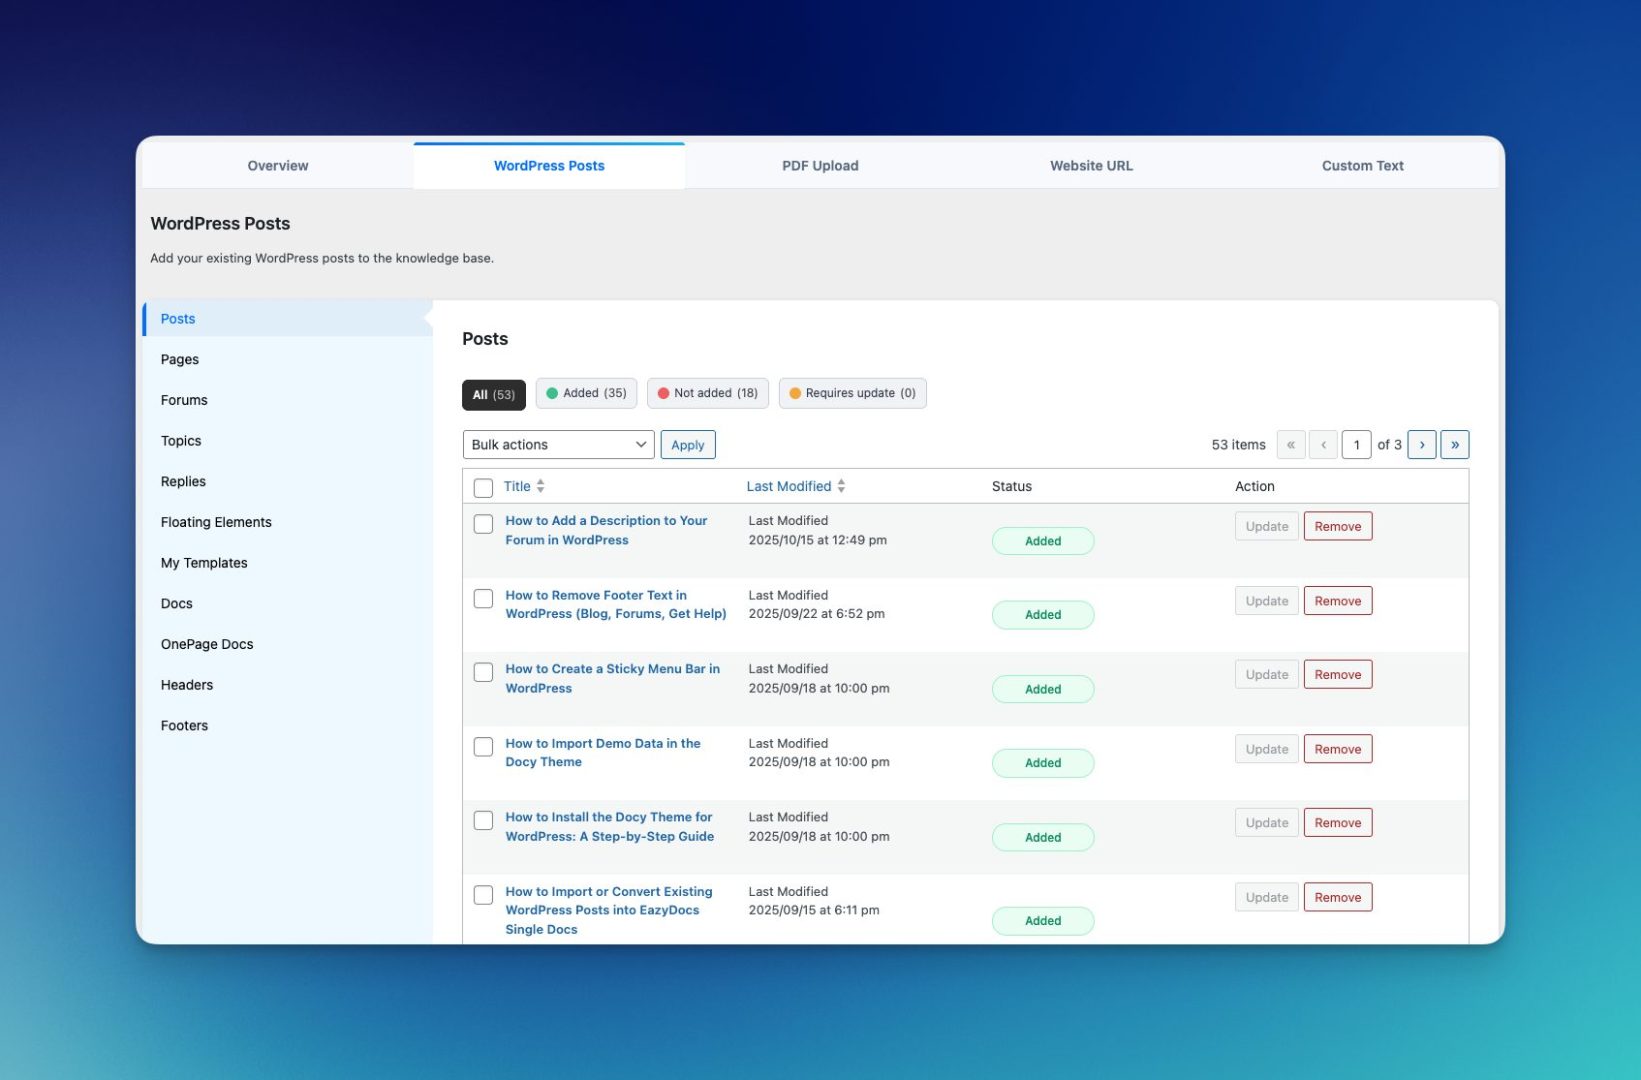
Task: Check the Sticky Menu Bar post
Action: (483, 672)
